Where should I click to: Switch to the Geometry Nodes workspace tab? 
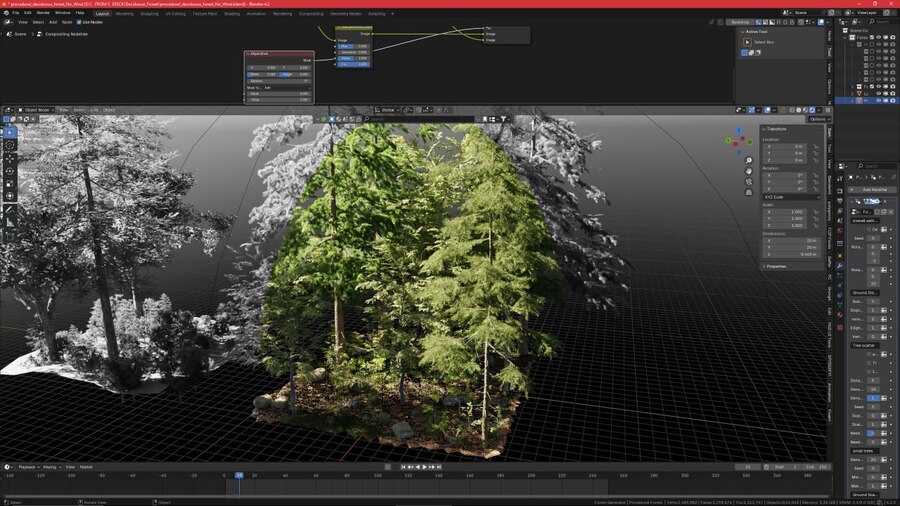[x=346, y=14]
